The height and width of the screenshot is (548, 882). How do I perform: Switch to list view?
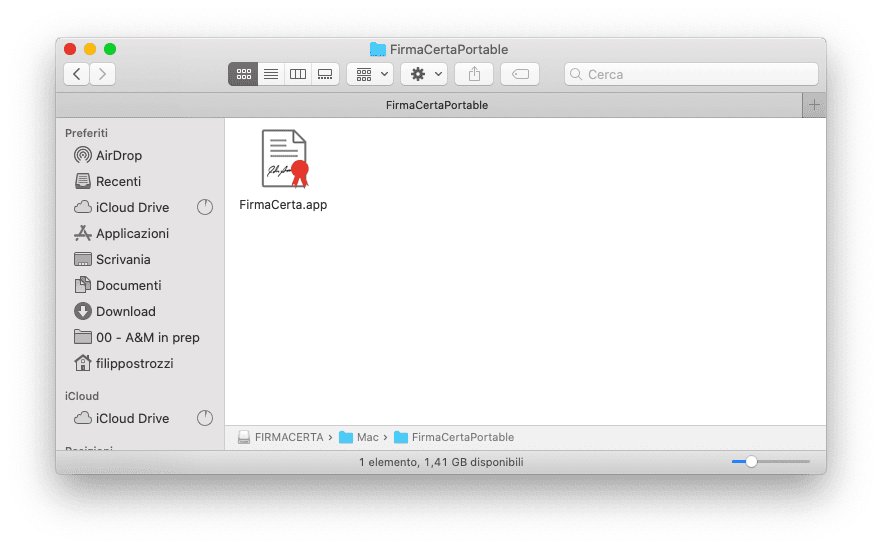tap(271, 74)
